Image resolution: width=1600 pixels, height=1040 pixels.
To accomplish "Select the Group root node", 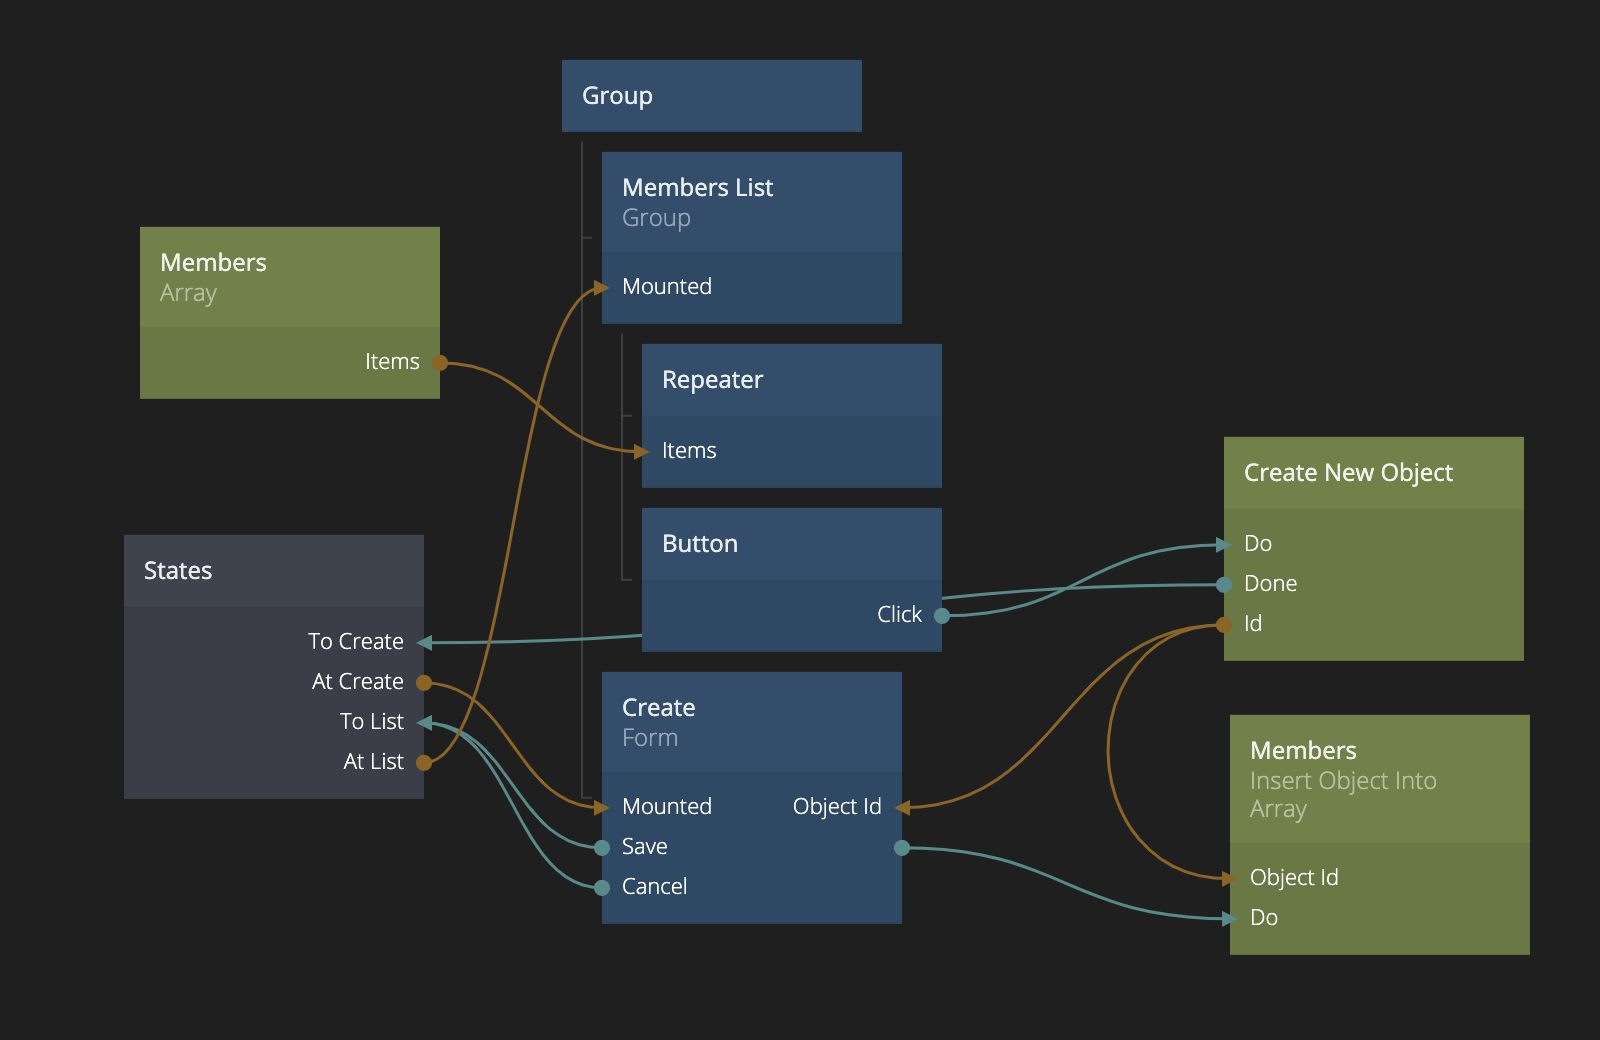I will [711, 96].
